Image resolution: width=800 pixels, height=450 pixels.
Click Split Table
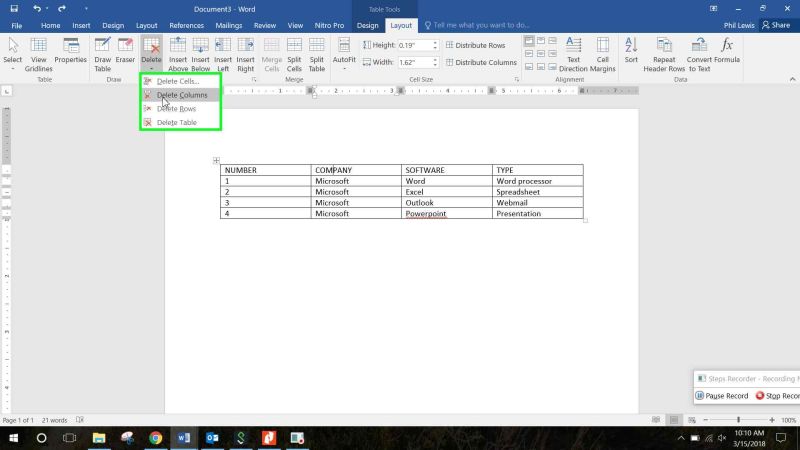[x=317, y=54]
